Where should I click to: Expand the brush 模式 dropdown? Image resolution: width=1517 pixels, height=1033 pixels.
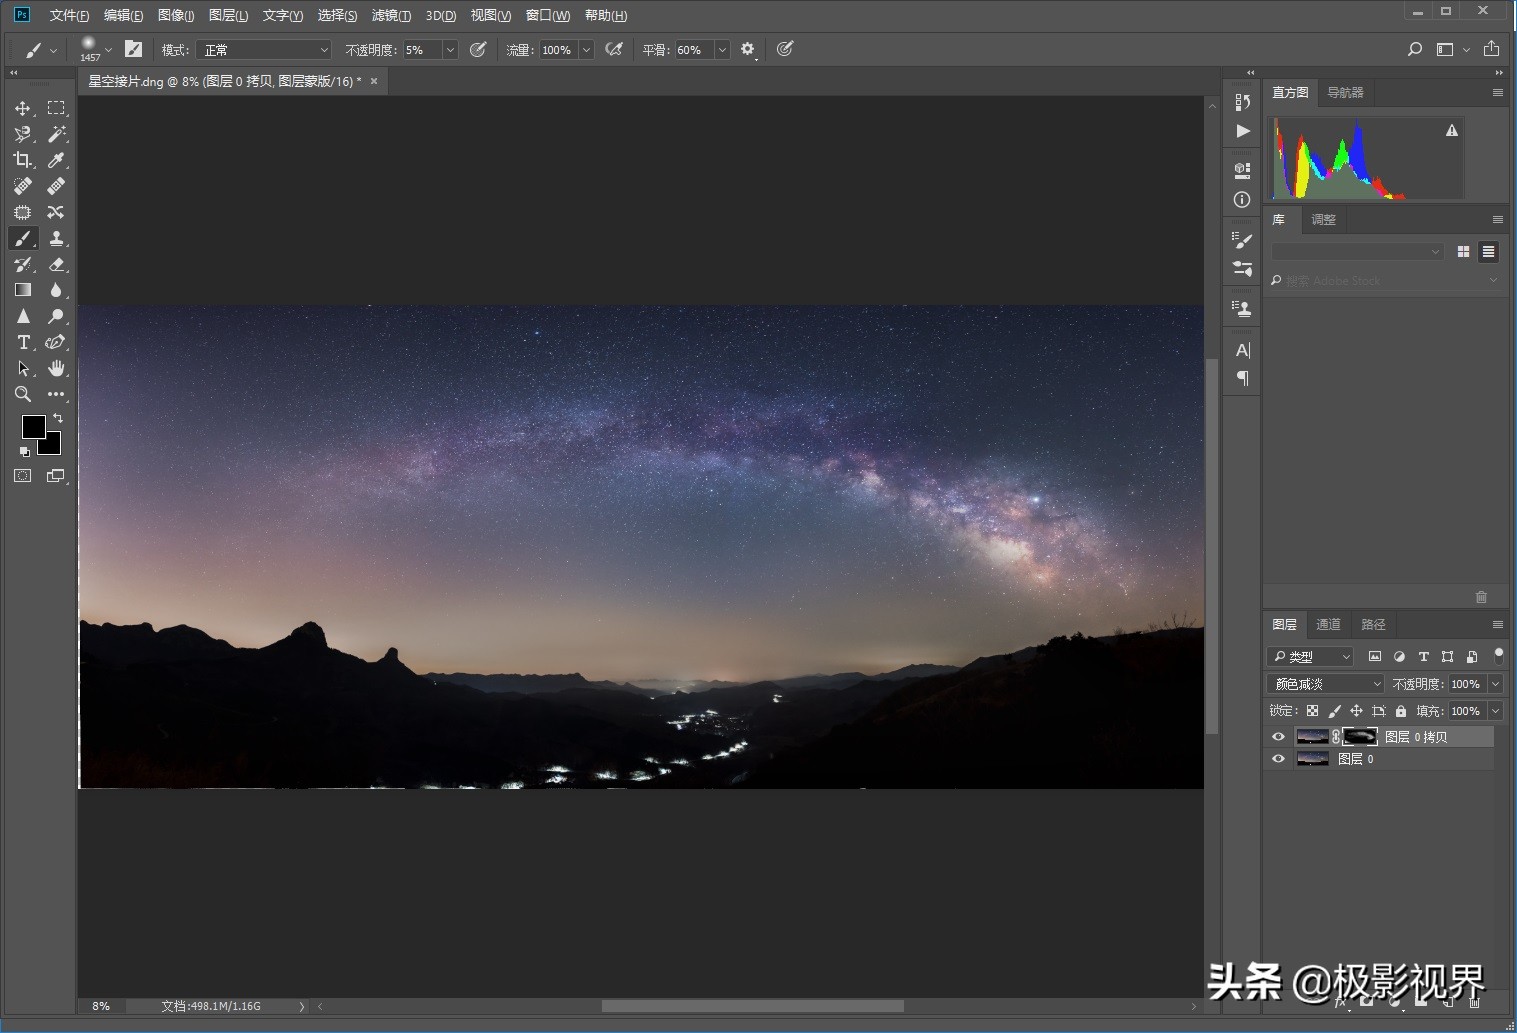pos(264,50)
